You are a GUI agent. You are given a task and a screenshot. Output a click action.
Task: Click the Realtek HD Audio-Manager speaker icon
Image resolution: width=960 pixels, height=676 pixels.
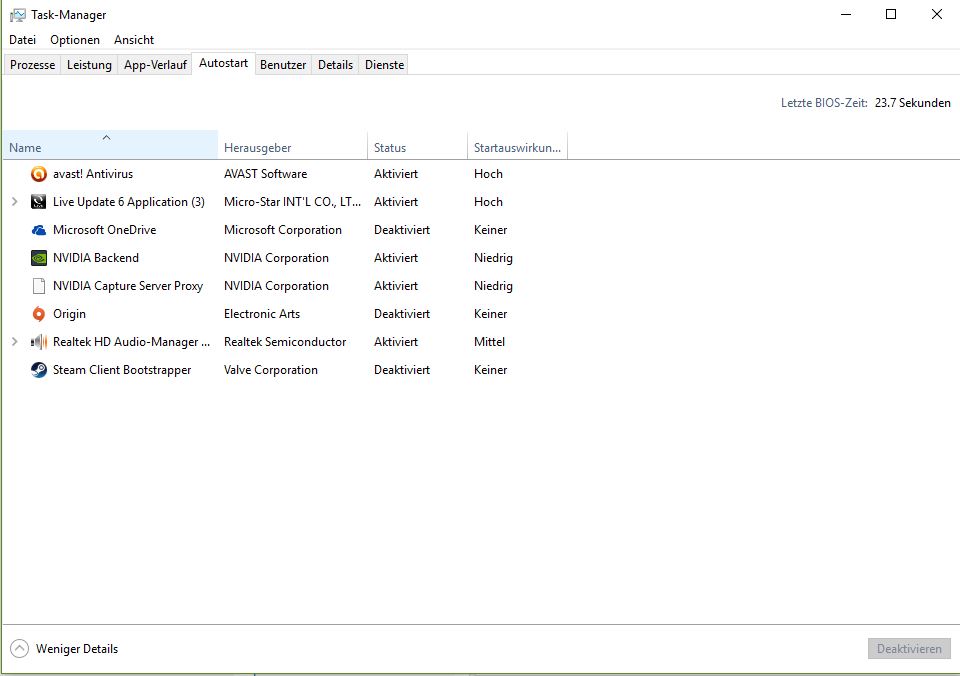(39, 342)
